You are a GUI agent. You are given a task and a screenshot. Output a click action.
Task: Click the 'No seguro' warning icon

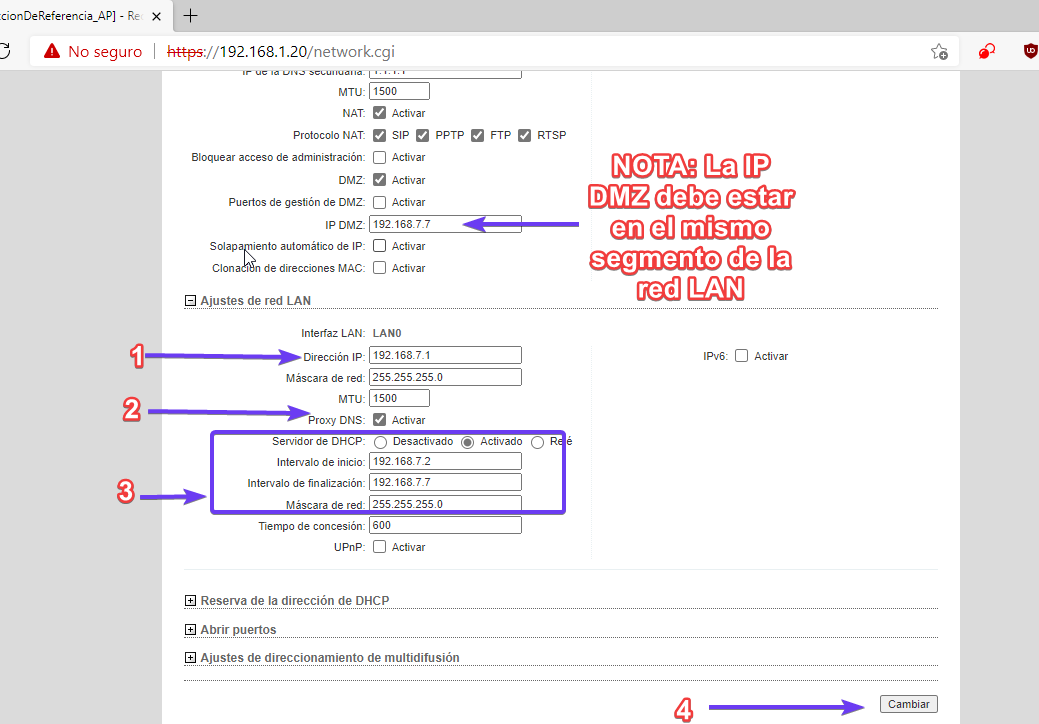click(x=52, y=51)
